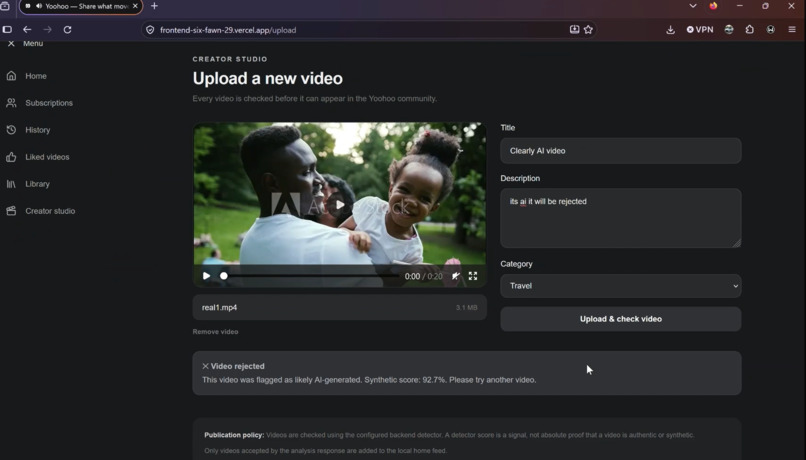Viewport: 806px width, 460px height.
Task: Click the Upload a new video heading
Action: (267, 79)
